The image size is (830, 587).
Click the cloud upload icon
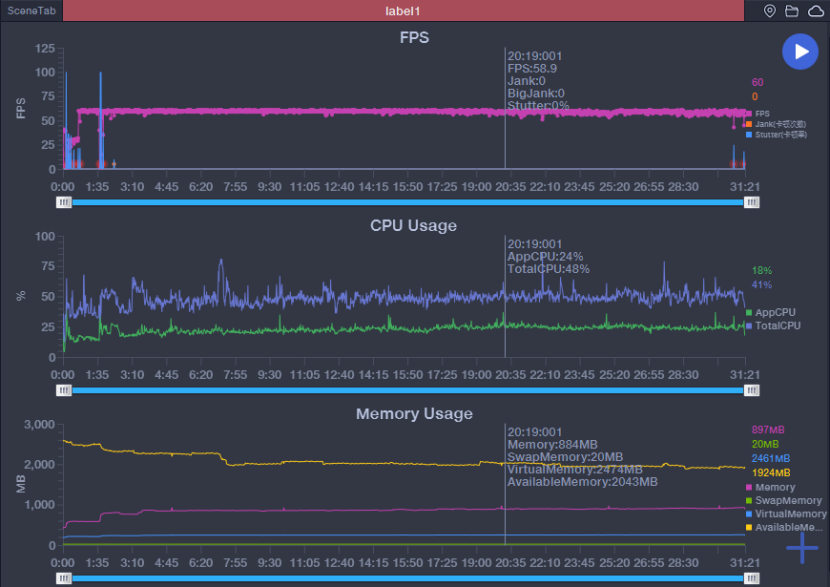815,11
